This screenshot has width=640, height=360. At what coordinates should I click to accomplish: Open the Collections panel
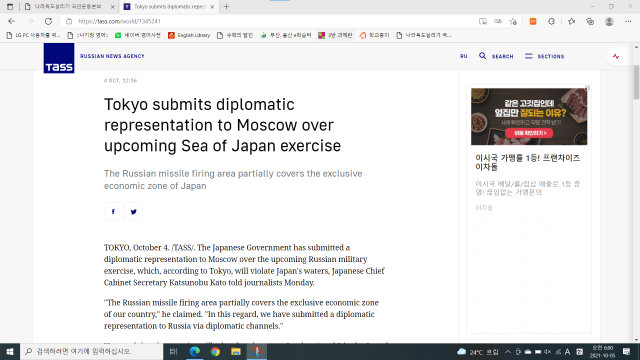590,21
